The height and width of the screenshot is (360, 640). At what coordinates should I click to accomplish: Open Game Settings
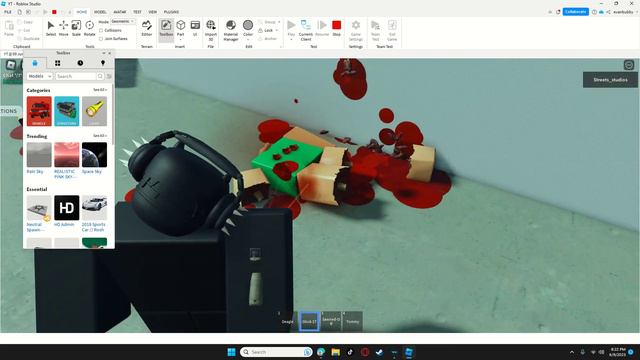[356, 29]
